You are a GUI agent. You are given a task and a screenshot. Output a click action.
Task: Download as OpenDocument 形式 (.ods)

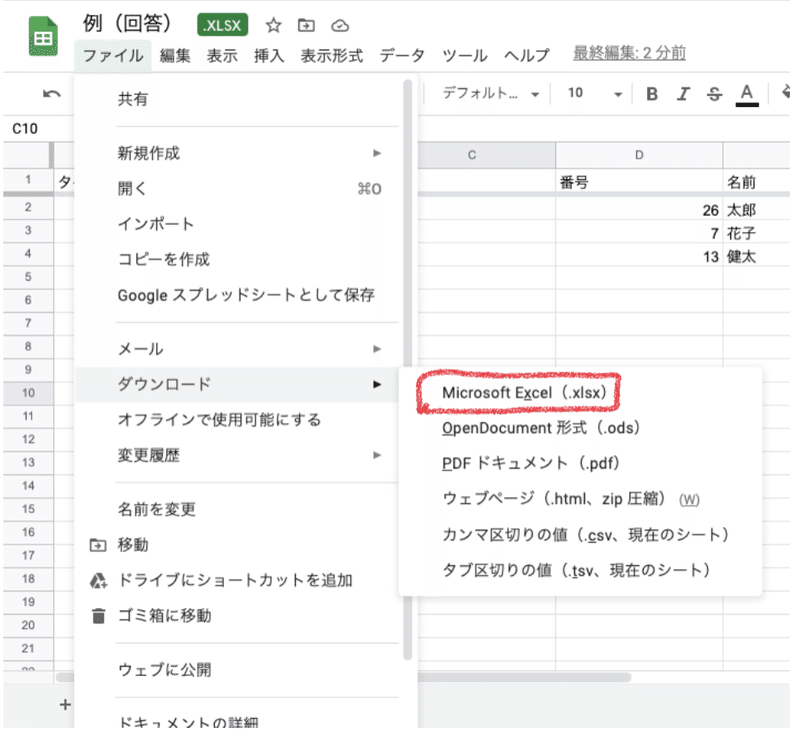[x=580, y=428]
